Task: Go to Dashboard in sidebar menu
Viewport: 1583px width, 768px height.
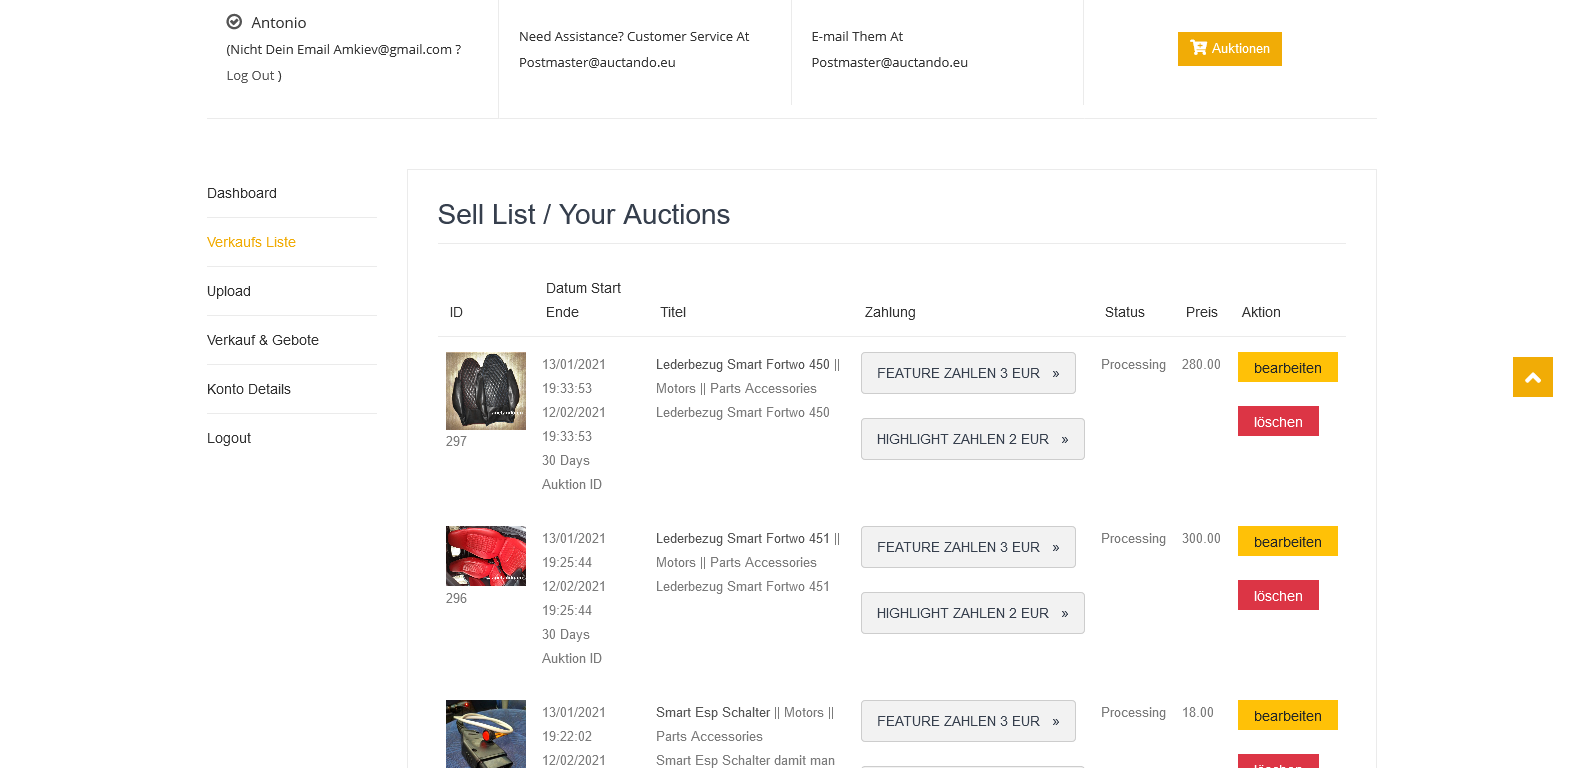Action: pos(242,193)
